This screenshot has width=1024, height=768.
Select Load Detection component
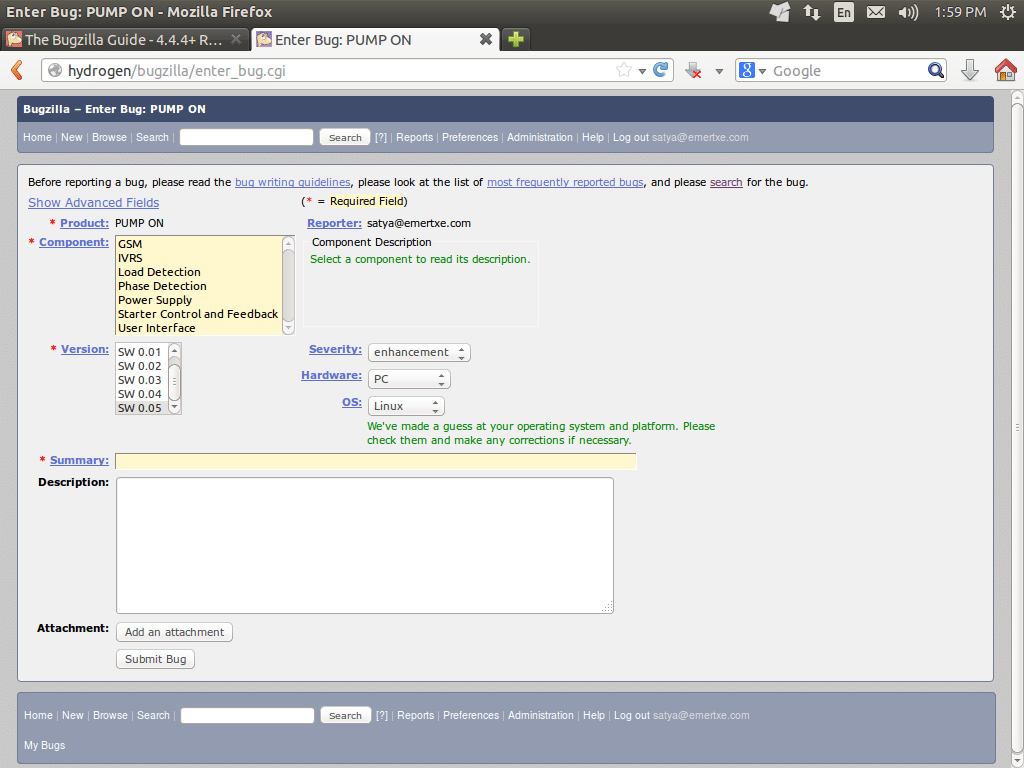point(199,272)
